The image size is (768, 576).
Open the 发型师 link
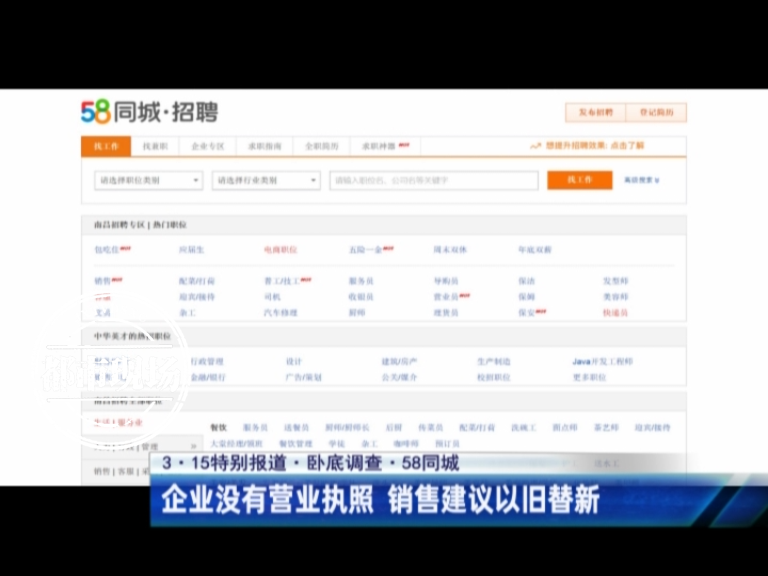click(616, 281)
